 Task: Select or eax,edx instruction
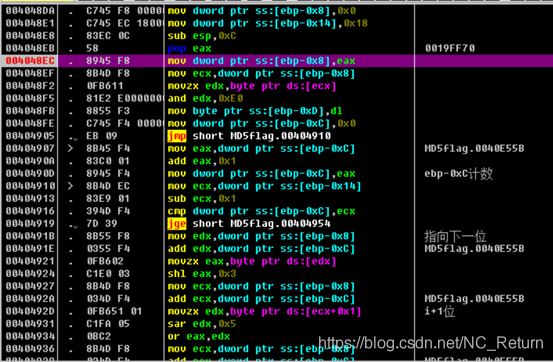click(199, 337)
